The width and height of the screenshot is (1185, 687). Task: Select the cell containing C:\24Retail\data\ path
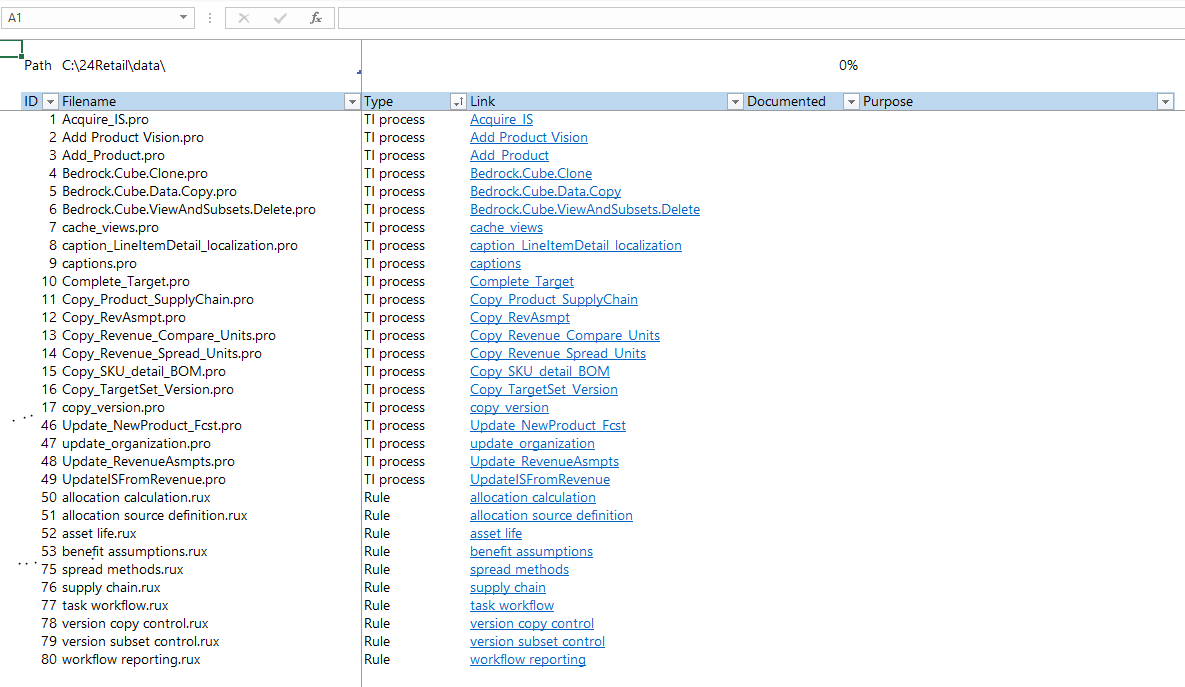click(x=113, y=66)
